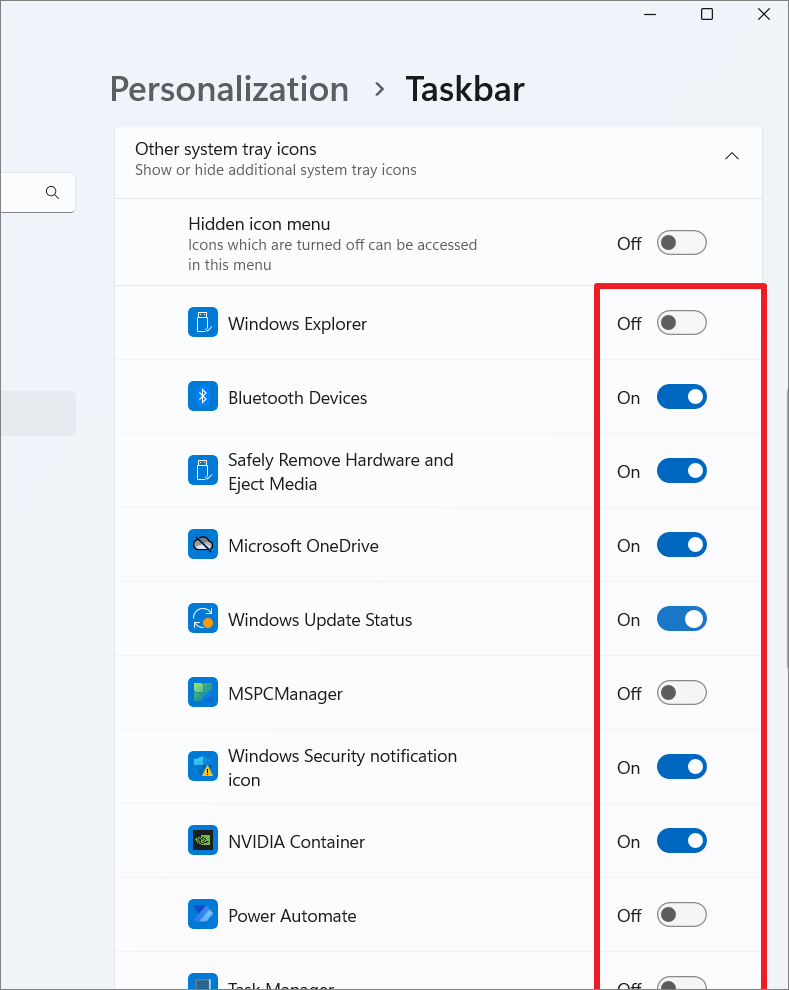Navigate back using the Personalization breadcrumb
The width and height of the screenshot is (789, 990).
[228, 89]
